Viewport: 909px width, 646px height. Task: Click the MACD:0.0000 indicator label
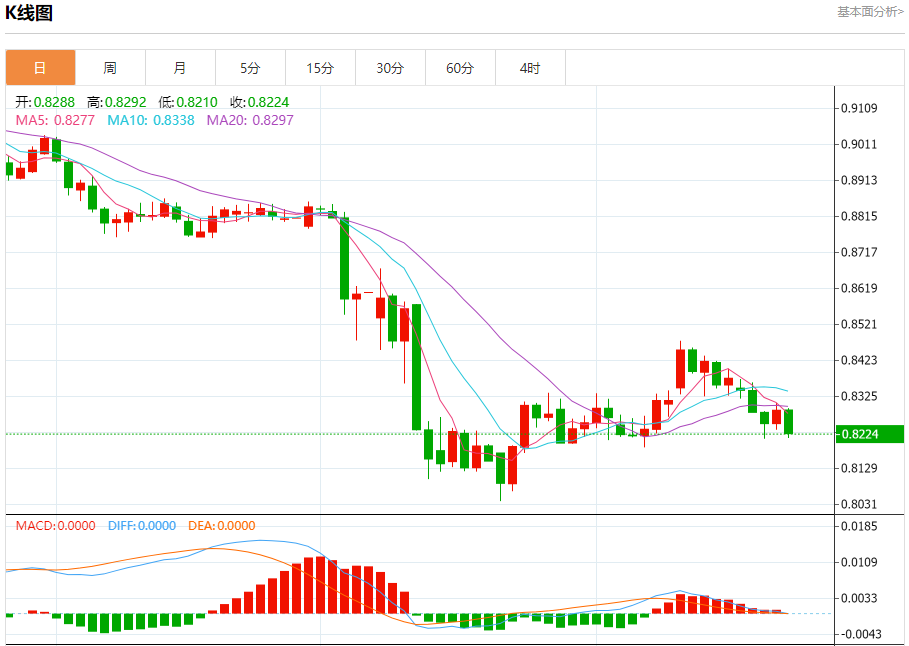(56, 525)
